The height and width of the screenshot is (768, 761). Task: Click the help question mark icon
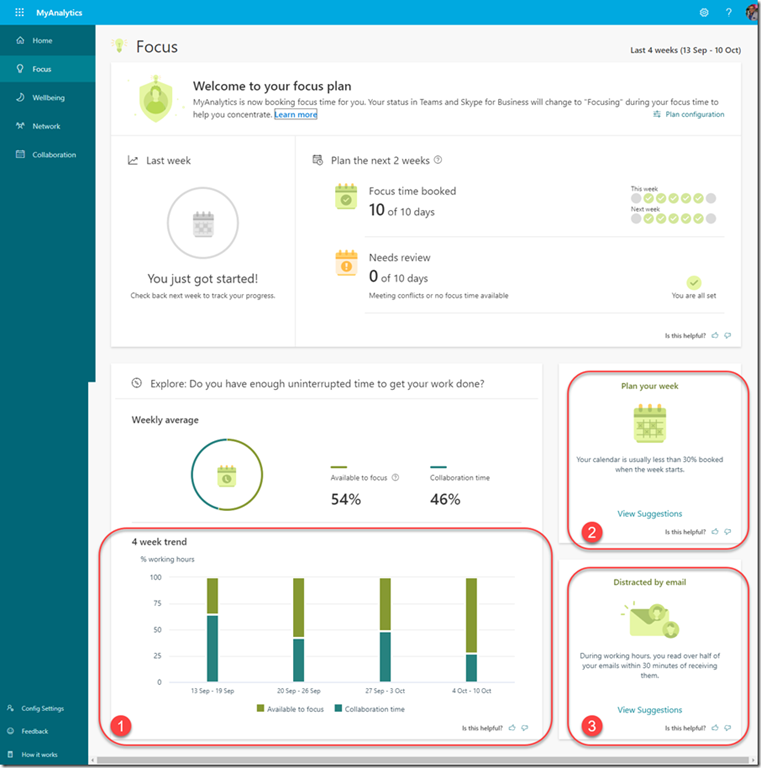[x=728, y=12]
